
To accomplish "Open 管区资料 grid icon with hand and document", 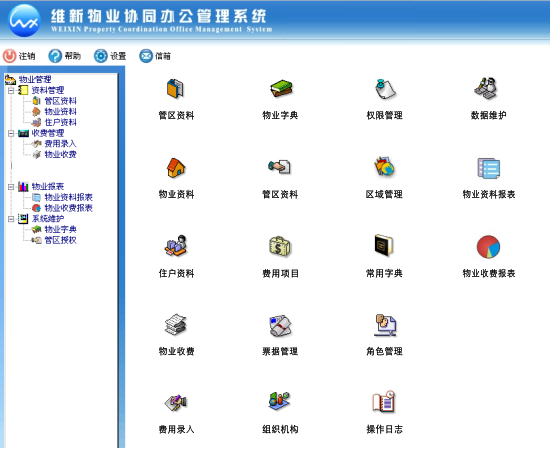I will pyautogui.click(x=280, y=167).
